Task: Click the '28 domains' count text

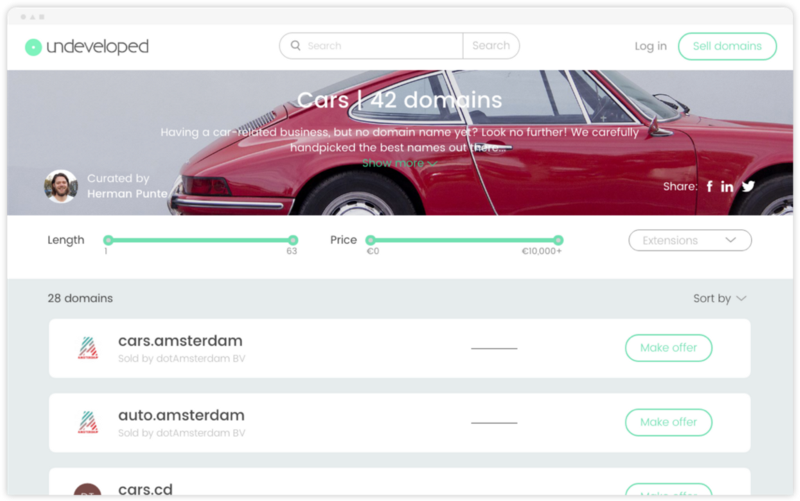Action: click(x=80, y=298)
